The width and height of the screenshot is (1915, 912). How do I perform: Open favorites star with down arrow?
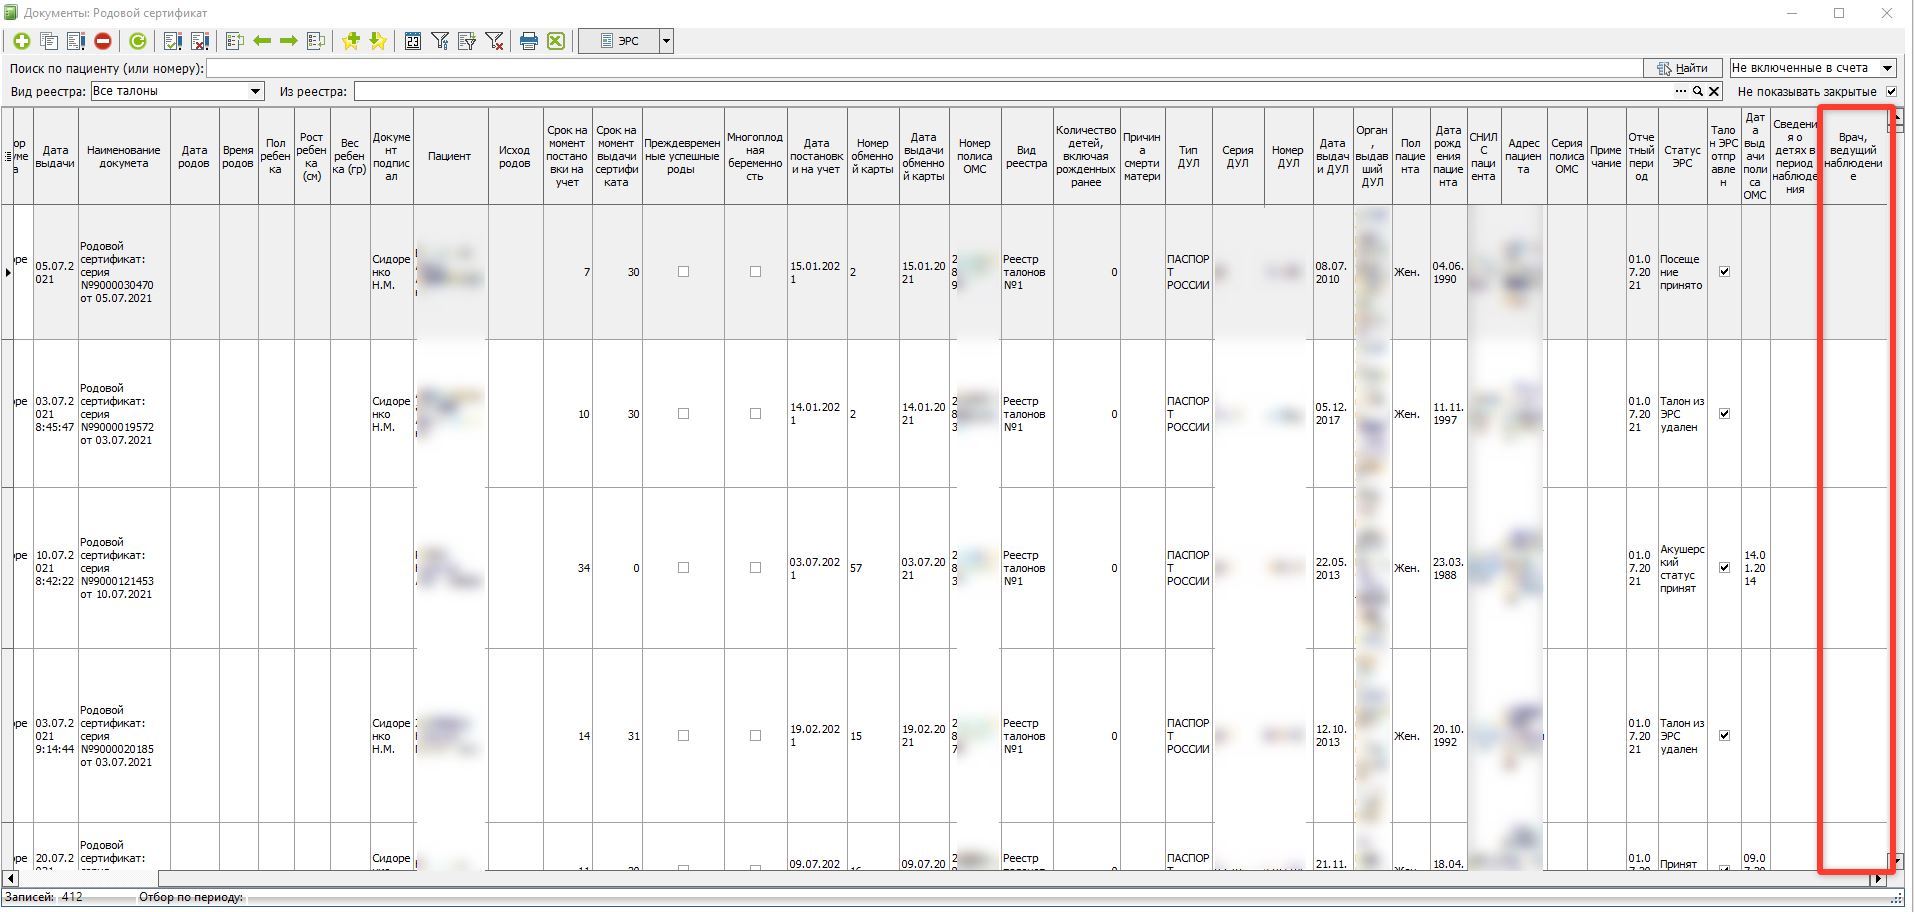(x=377, y=41)
